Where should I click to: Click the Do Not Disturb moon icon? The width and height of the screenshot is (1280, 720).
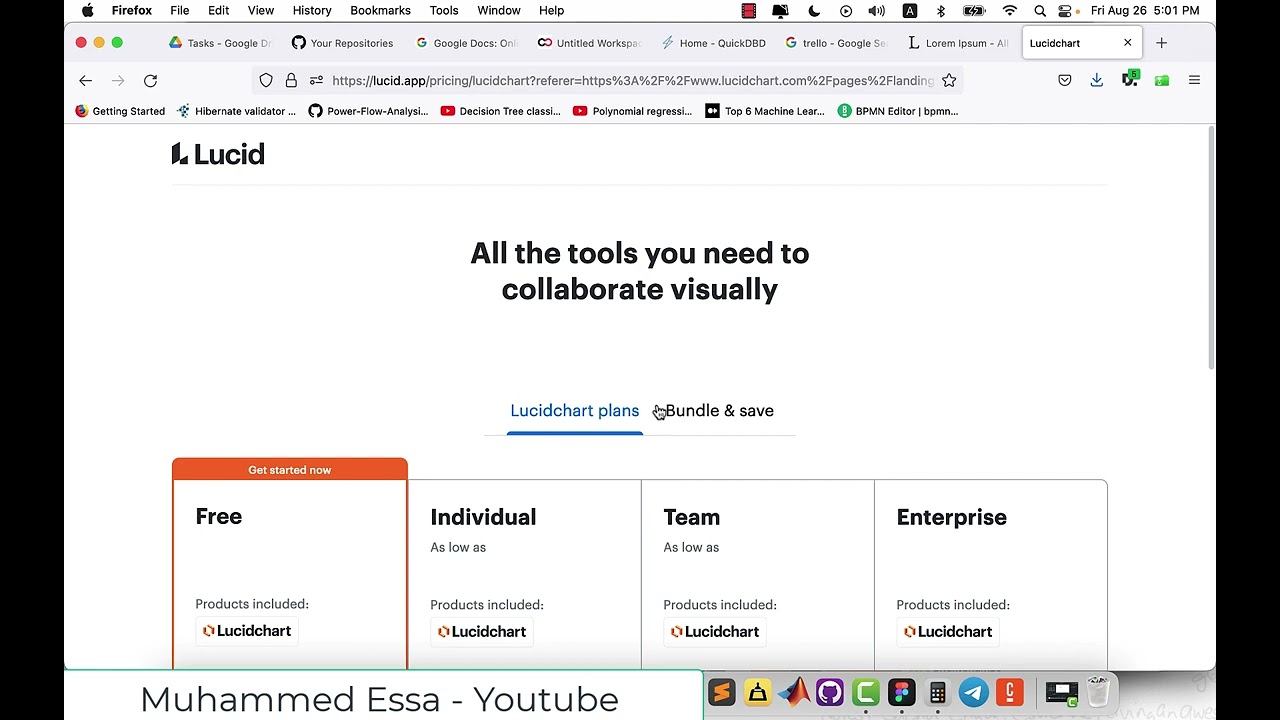click(x=814, y=10)
